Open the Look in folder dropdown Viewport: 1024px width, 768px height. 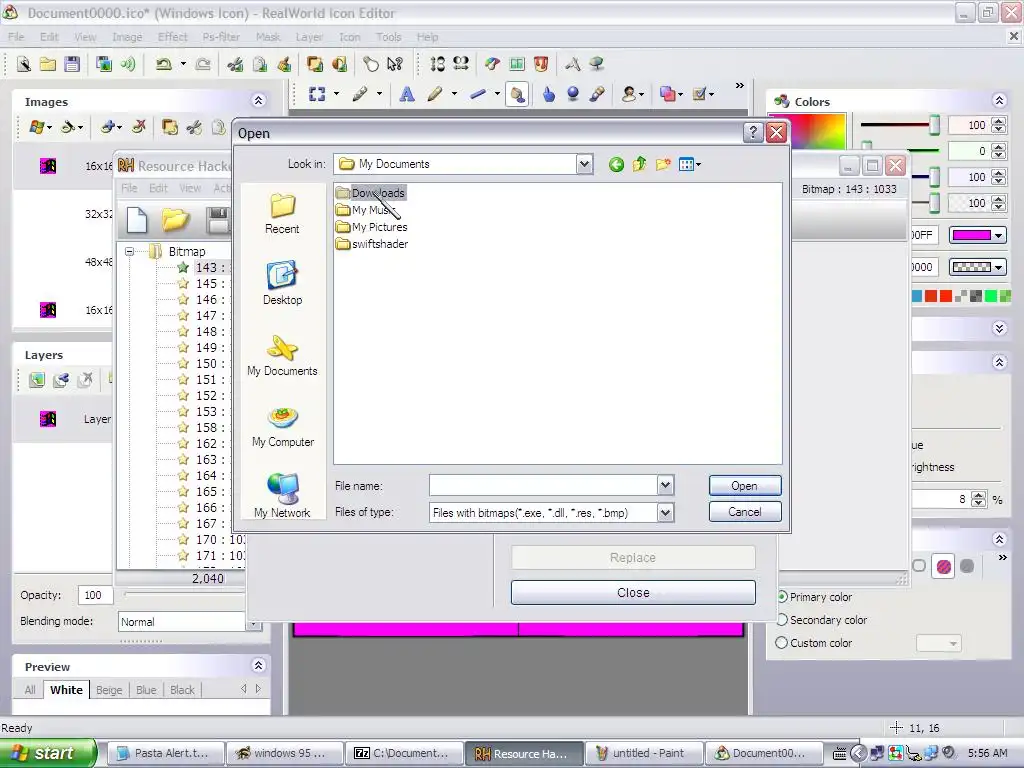pos(584,164)
